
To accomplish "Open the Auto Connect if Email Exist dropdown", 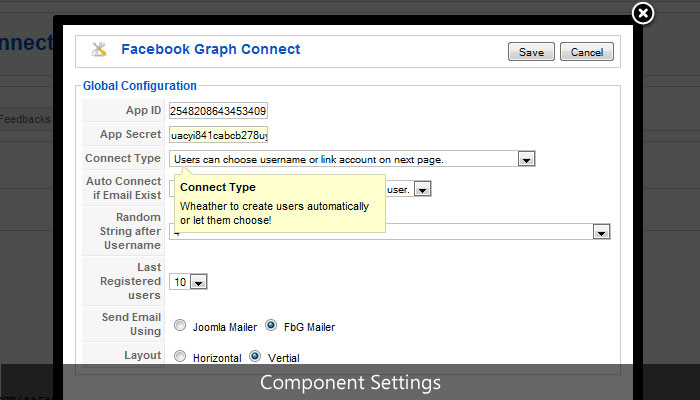I will [x=422, y=189].
